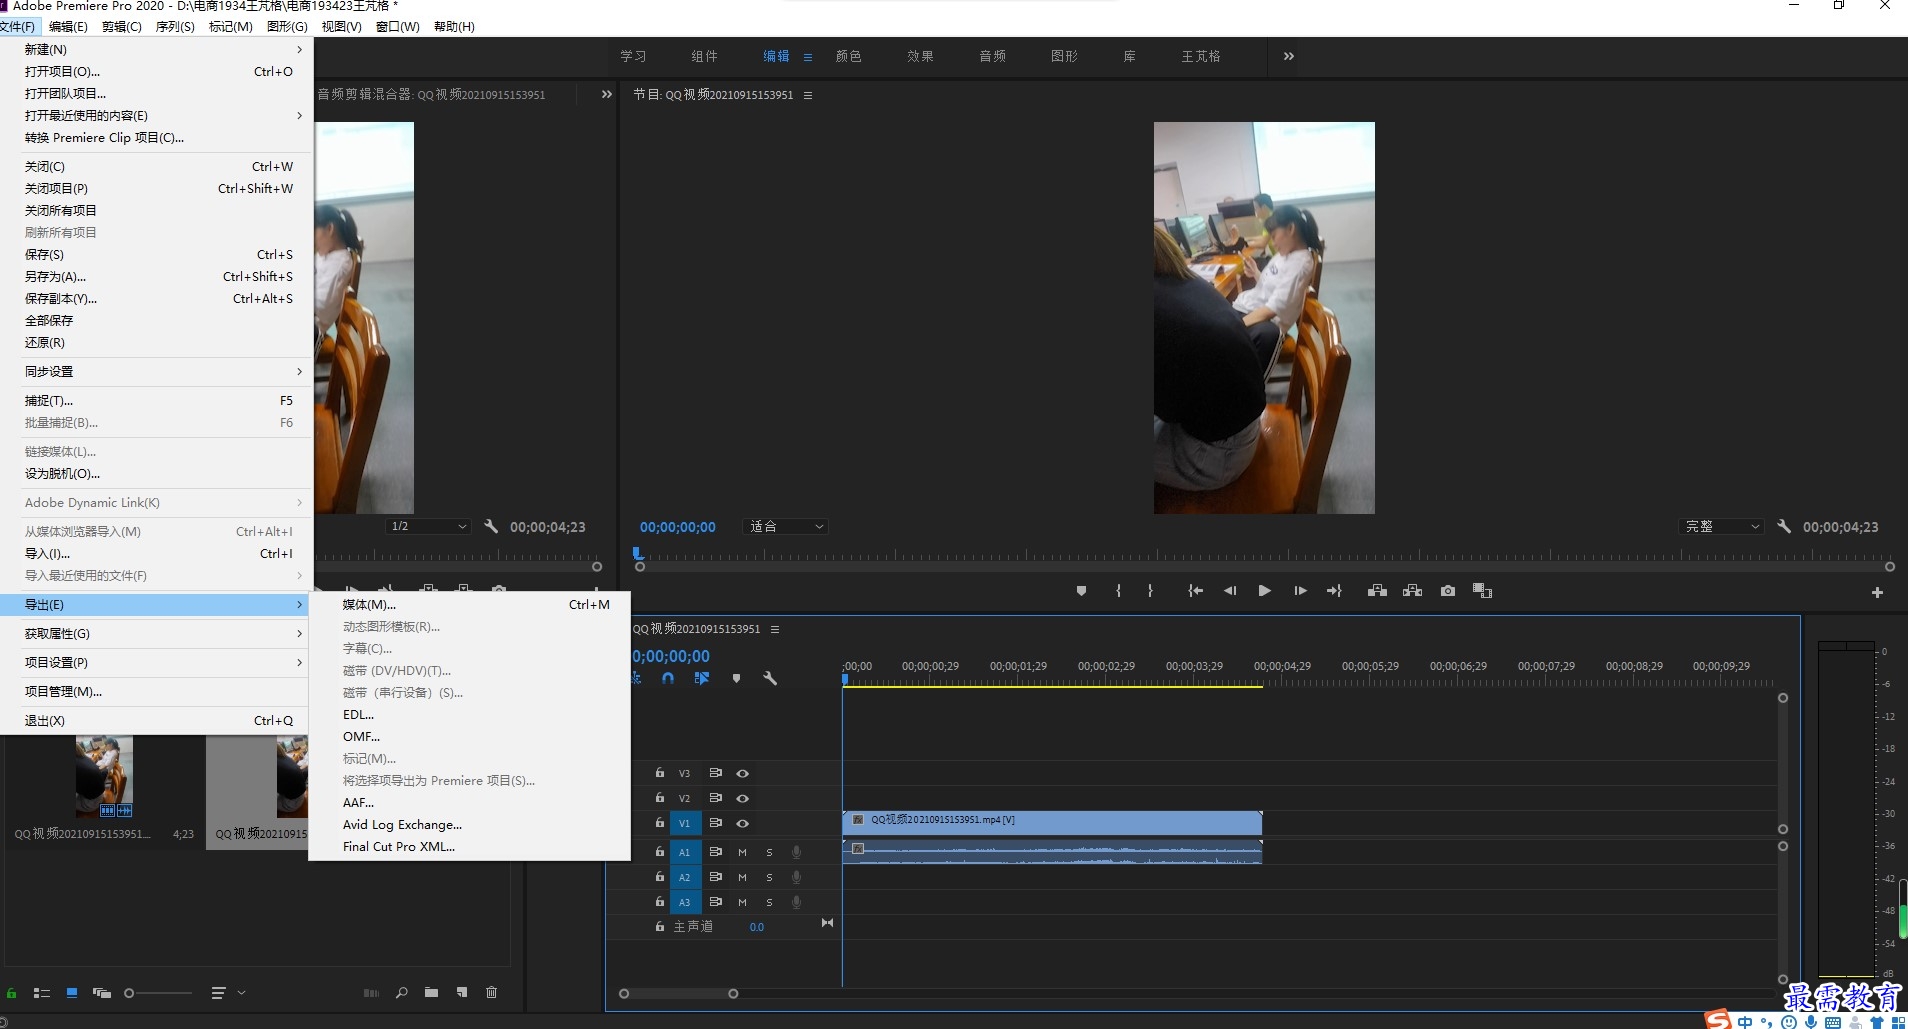Open Source monitor wrench settings

pyautogui.click(x=491, y=526)
